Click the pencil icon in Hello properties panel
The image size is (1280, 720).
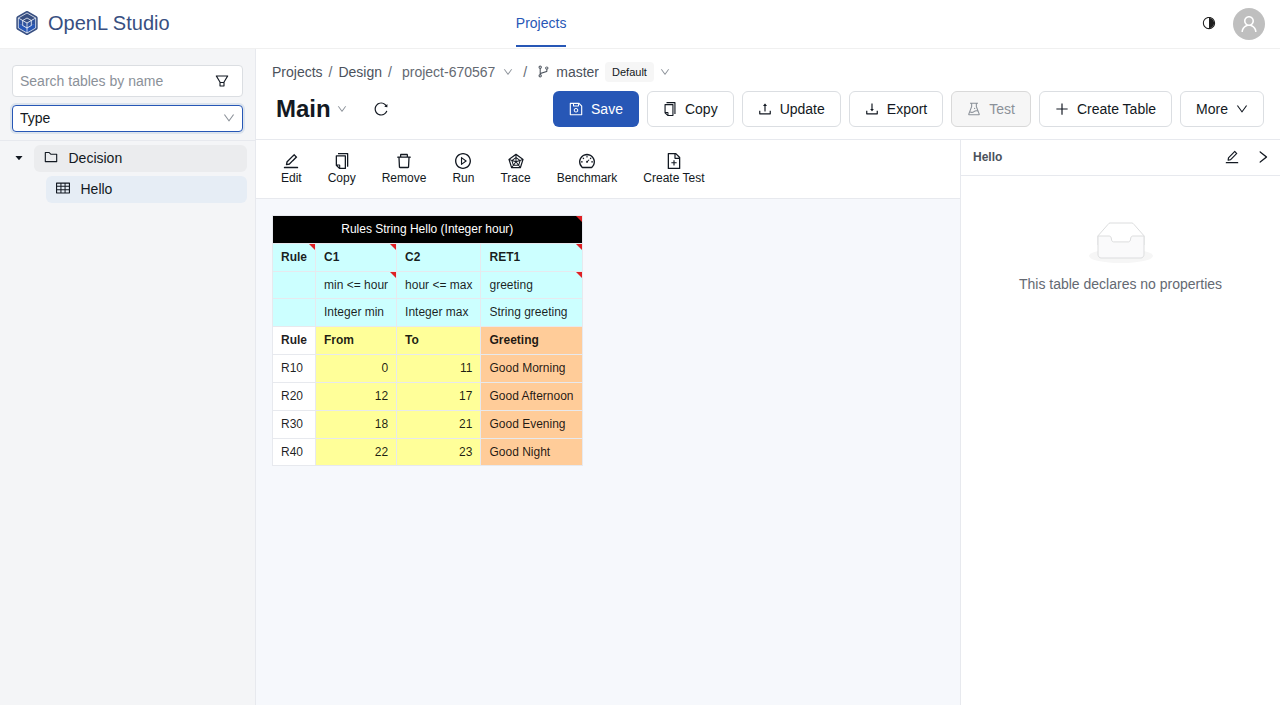click(x=1232, y=157)
